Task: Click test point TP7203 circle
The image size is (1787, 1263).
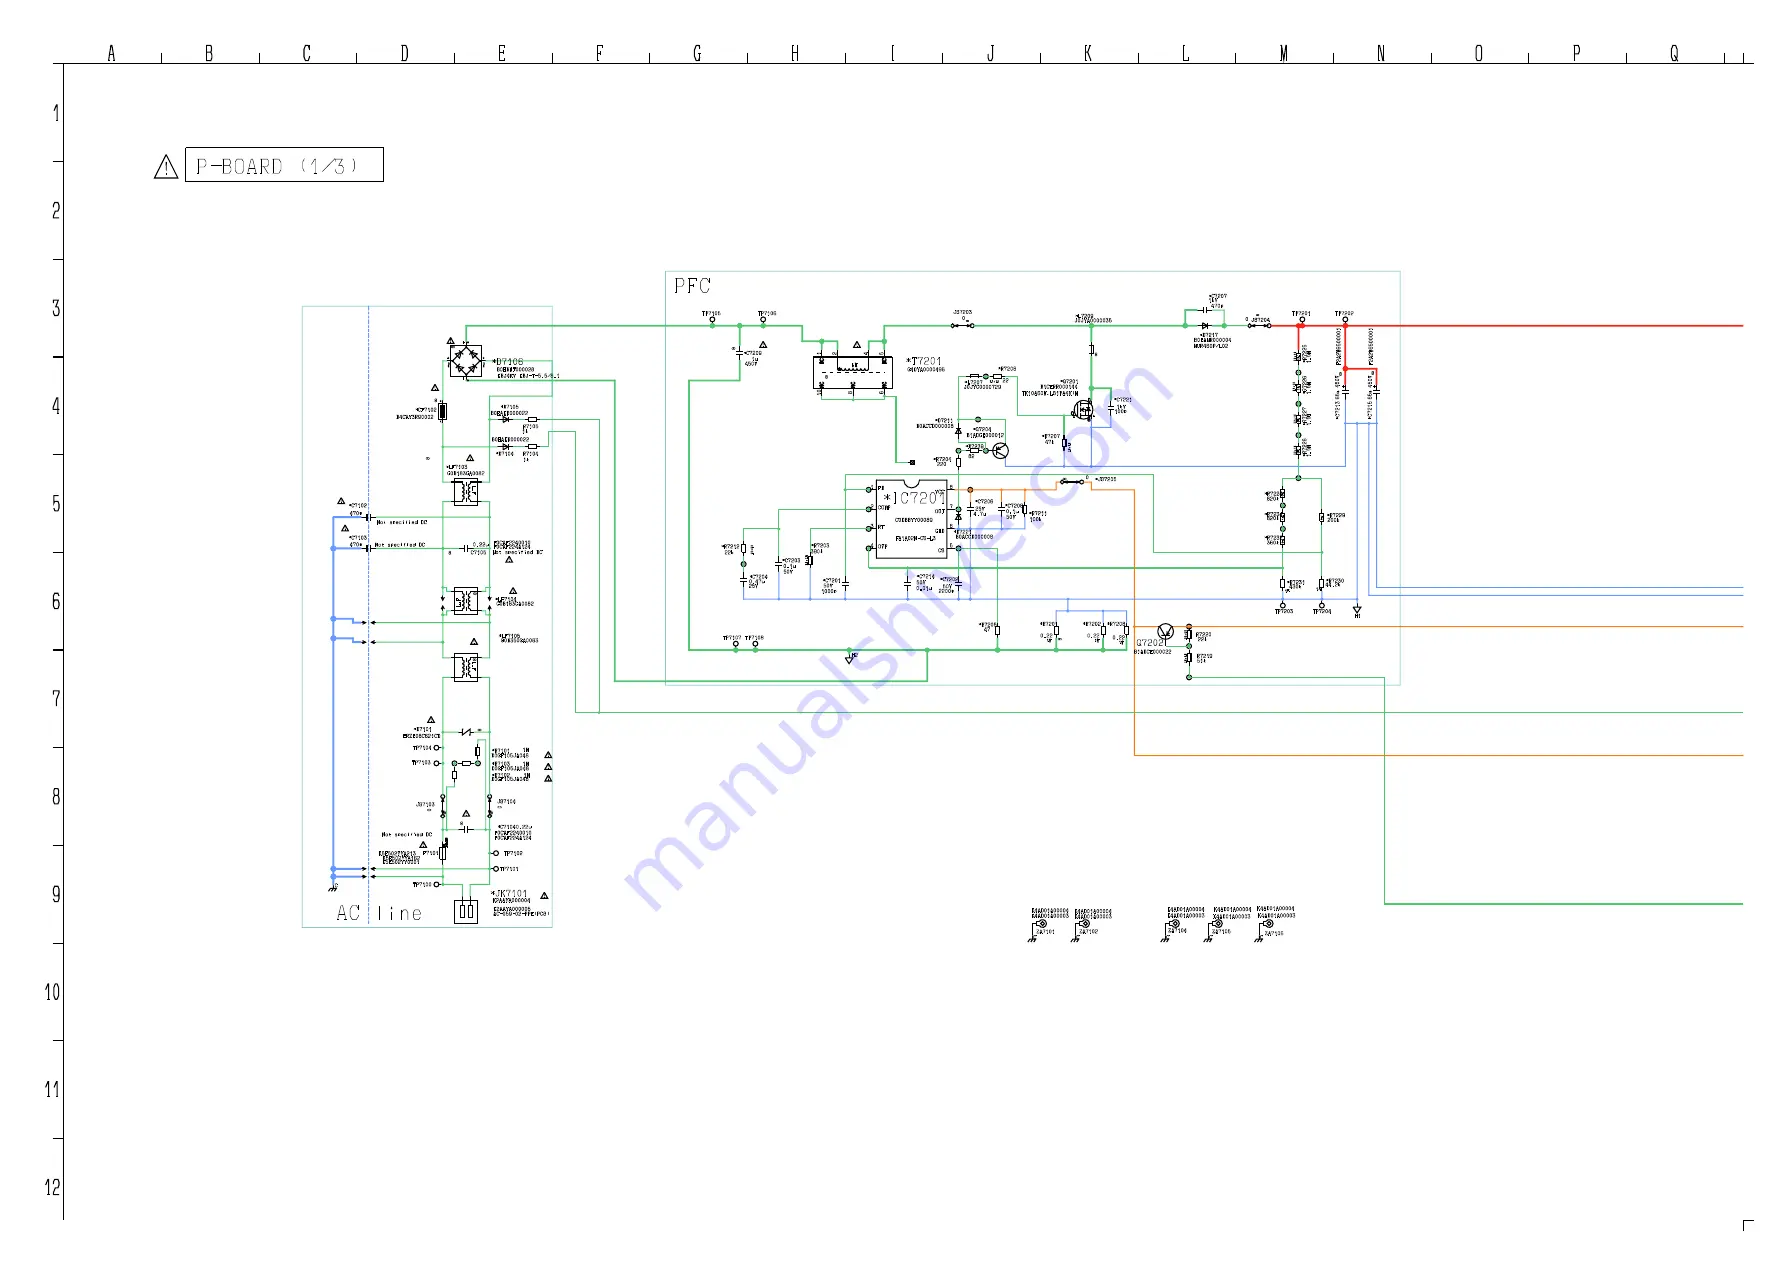Action: (1282, 604)
